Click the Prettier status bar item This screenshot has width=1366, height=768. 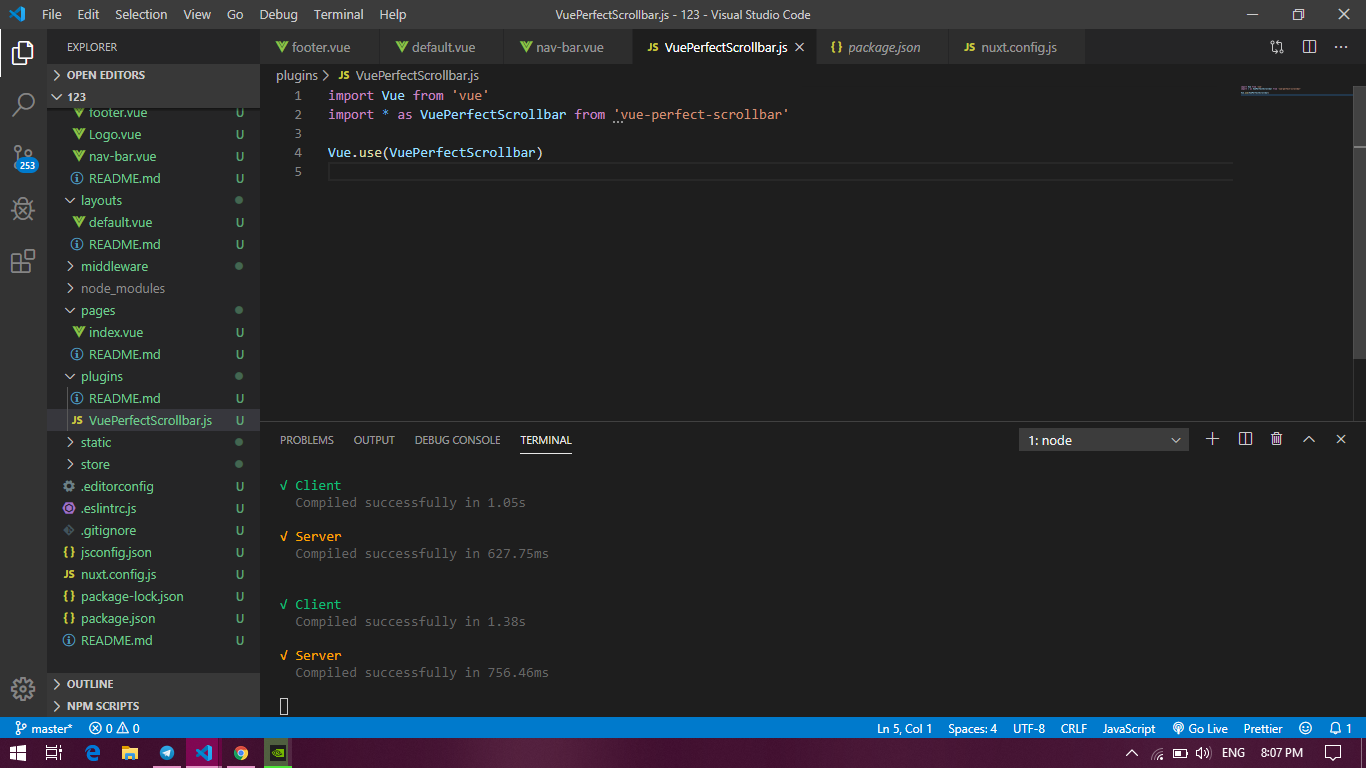1263,729
